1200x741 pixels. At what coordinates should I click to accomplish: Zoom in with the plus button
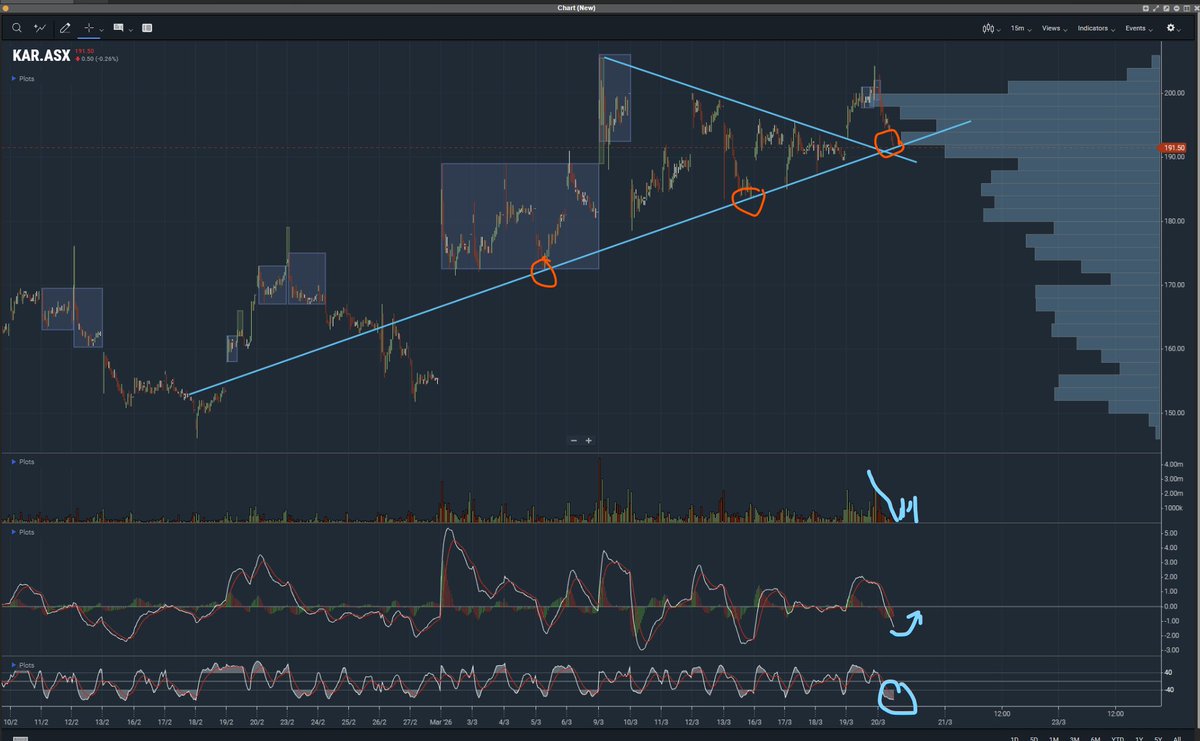coord(589,440)
